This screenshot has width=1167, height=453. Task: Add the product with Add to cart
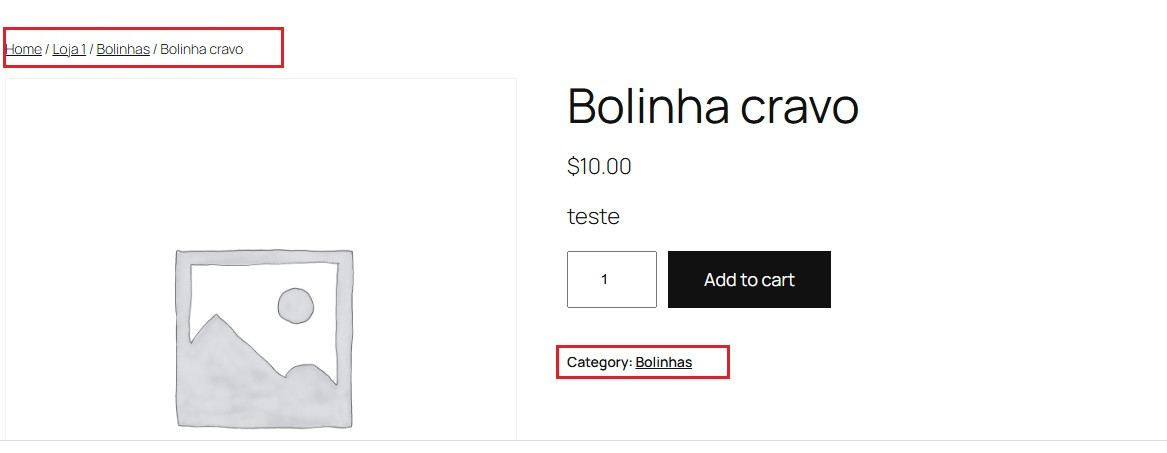[x=749, y=279]
